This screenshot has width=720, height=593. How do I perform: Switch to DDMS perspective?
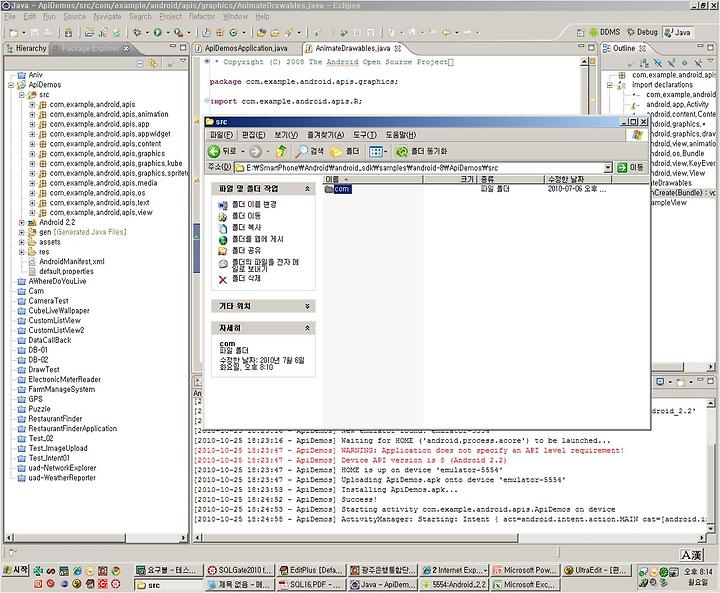[x=604, y=32]
